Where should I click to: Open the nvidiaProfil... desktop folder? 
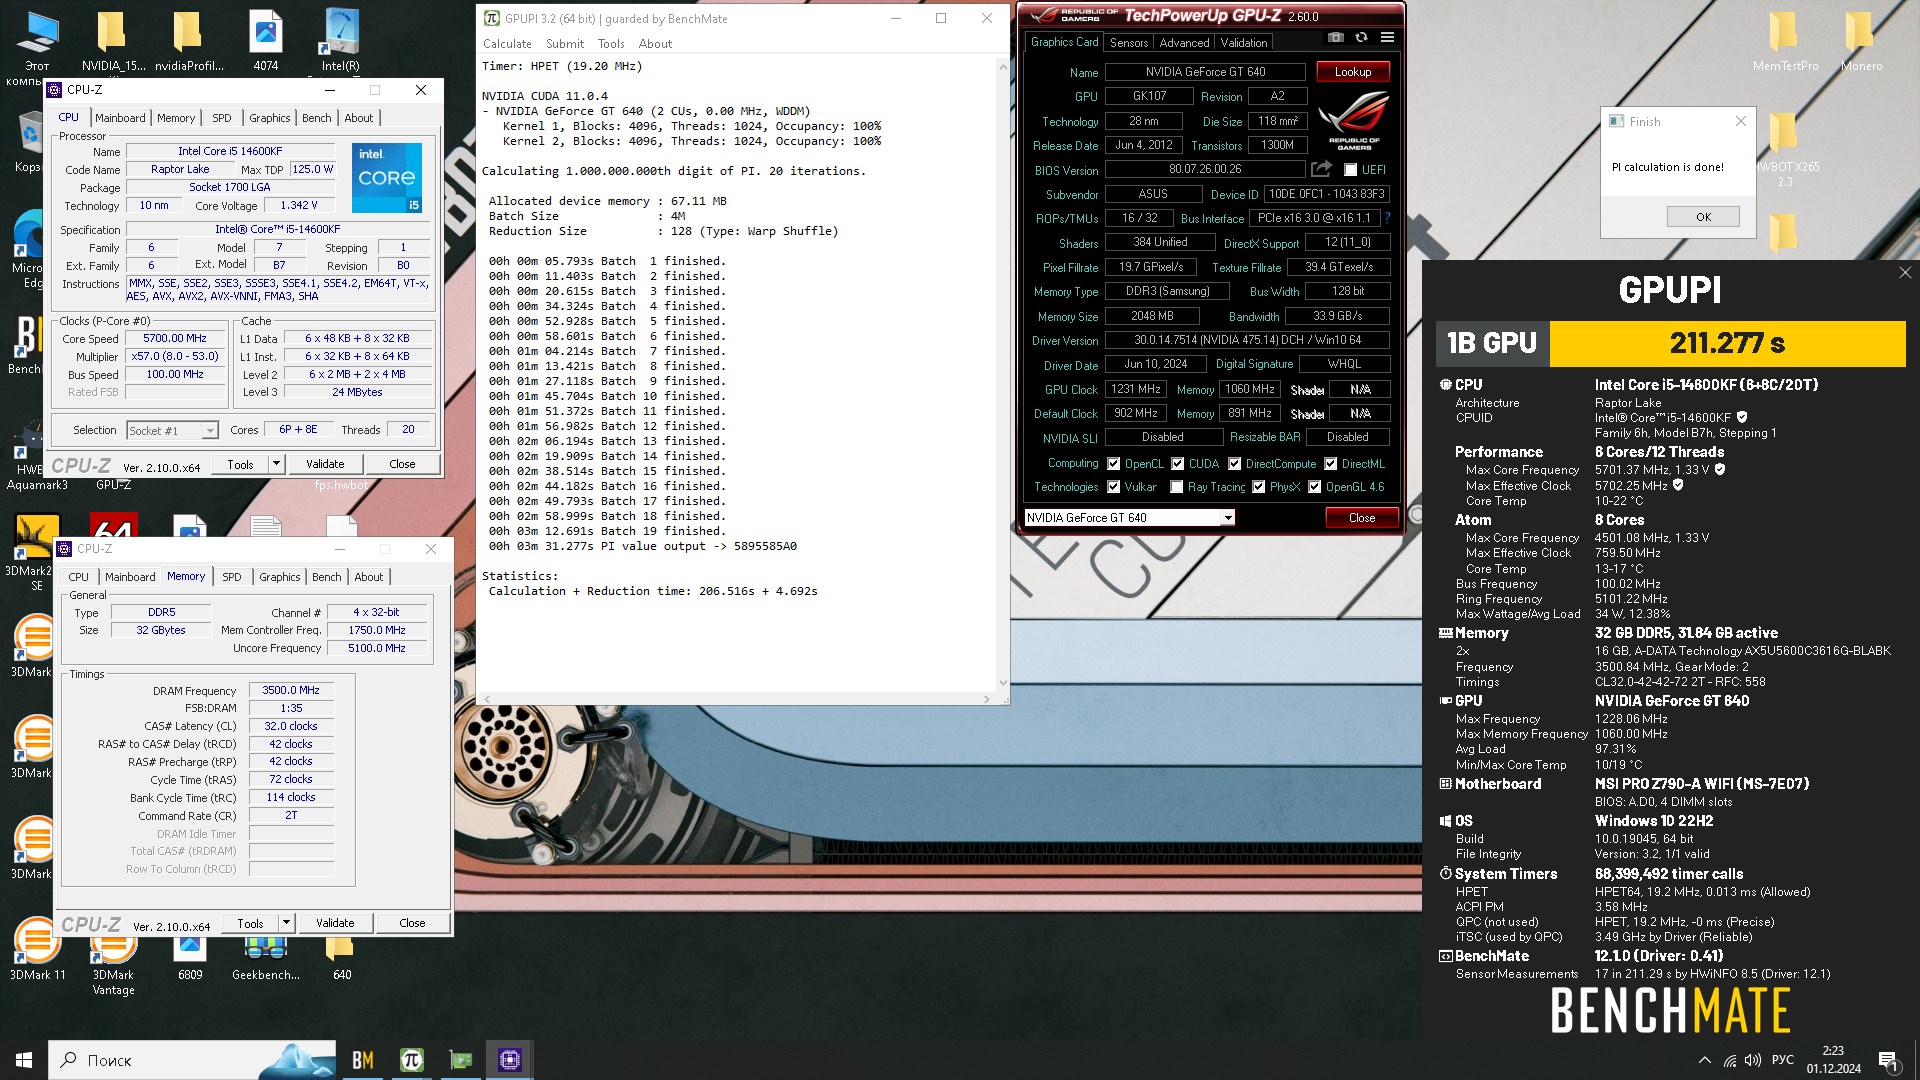point(188,40)
